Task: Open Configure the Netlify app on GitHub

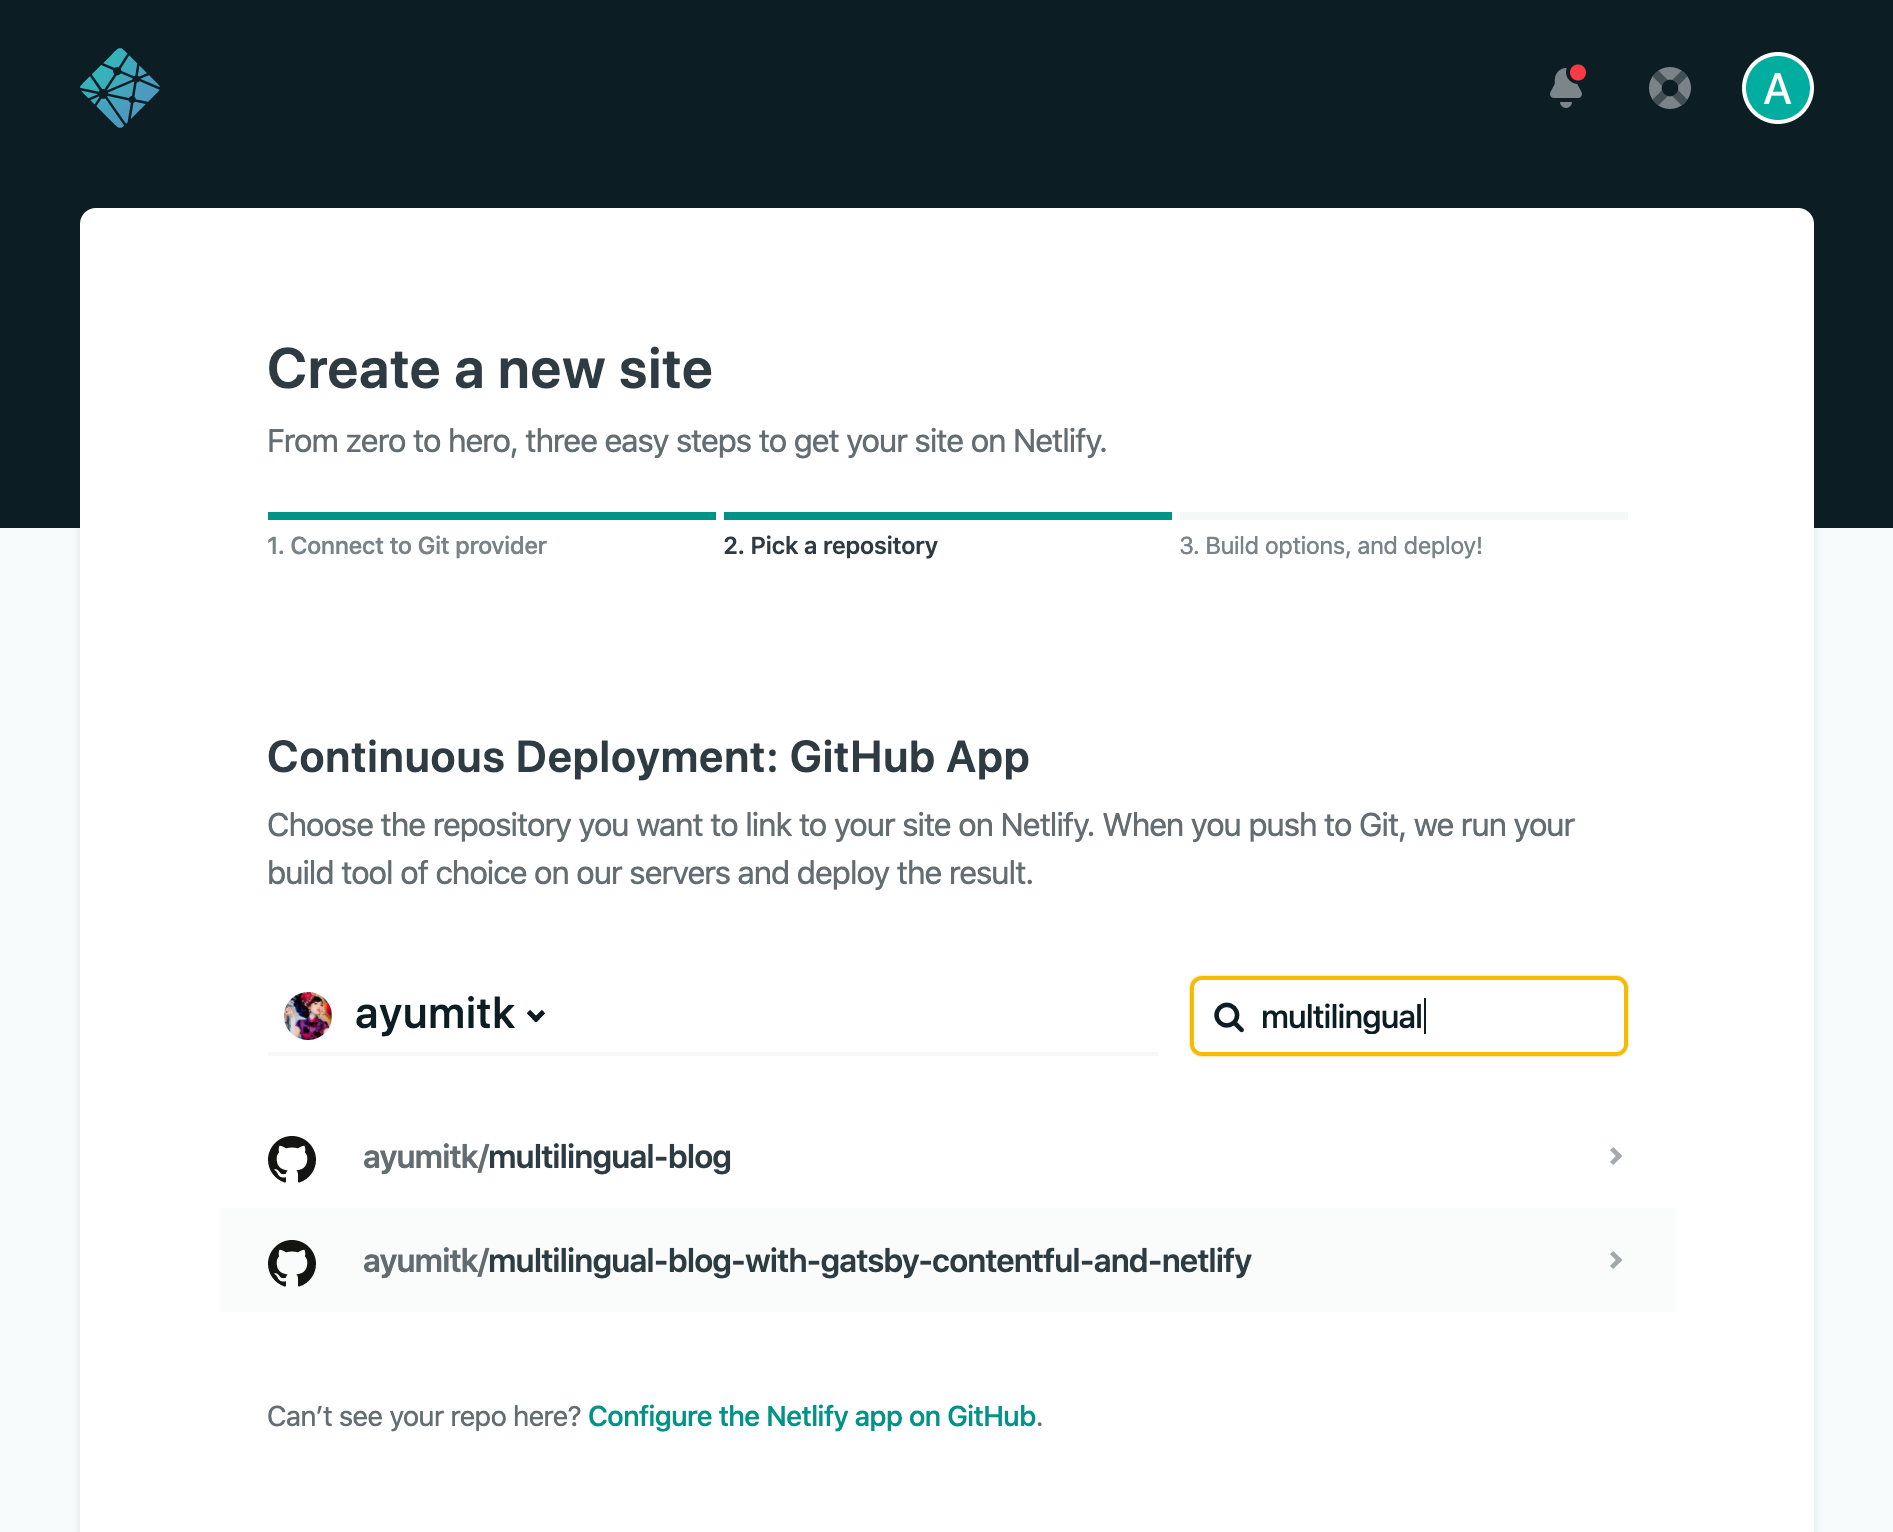Action: 812,1416
